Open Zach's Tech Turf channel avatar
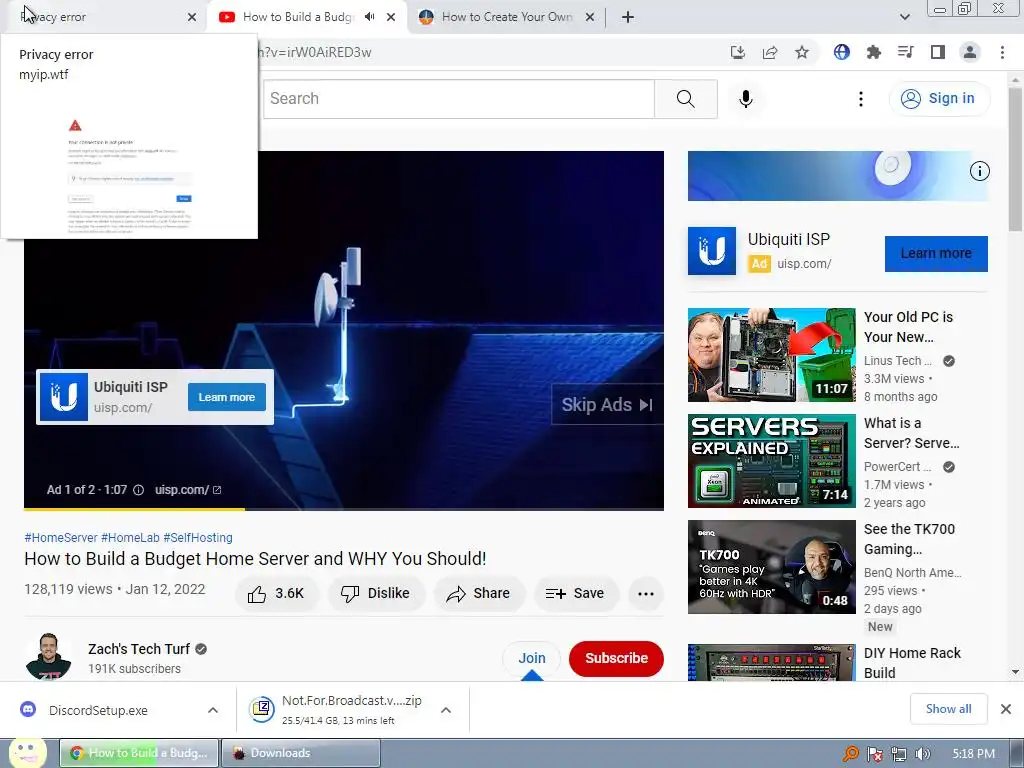The image size is (1024, 768). click(48, 656)
